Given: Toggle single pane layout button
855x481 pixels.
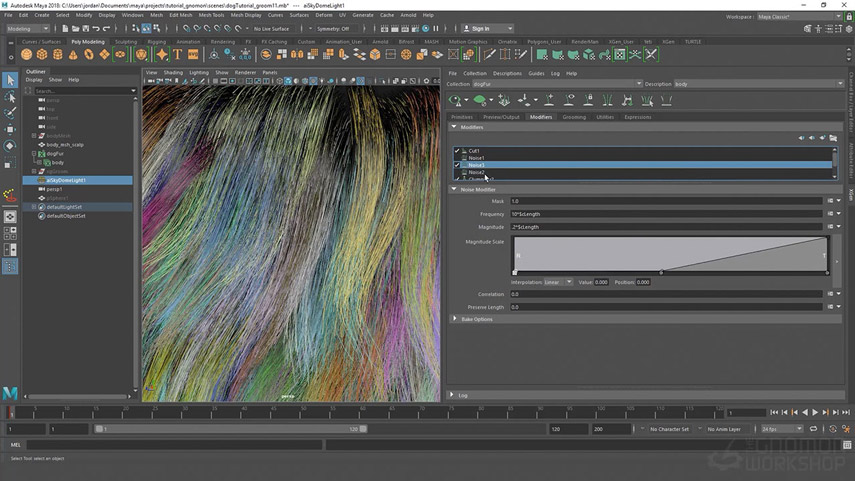Looking at the screenshot, I should coord(10,217).
